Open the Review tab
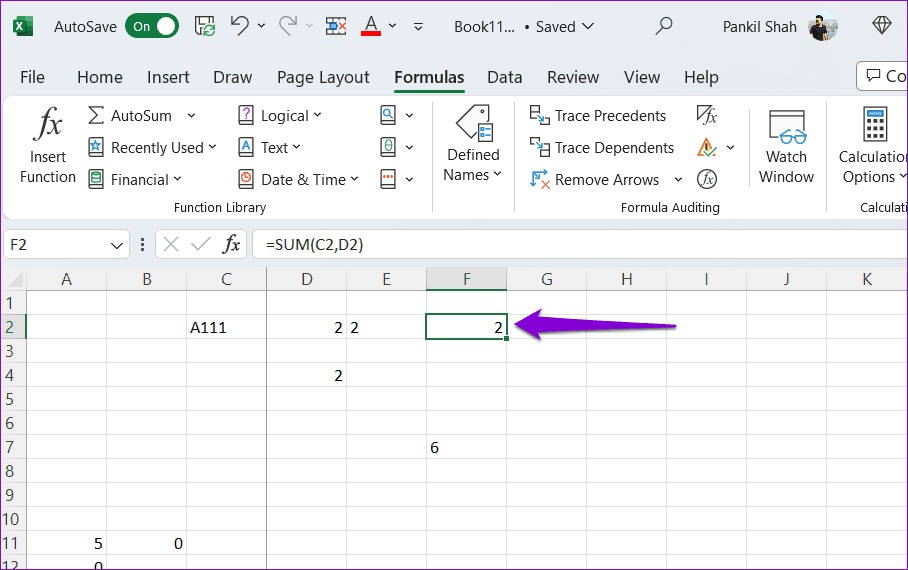 [x=573, y=77]
